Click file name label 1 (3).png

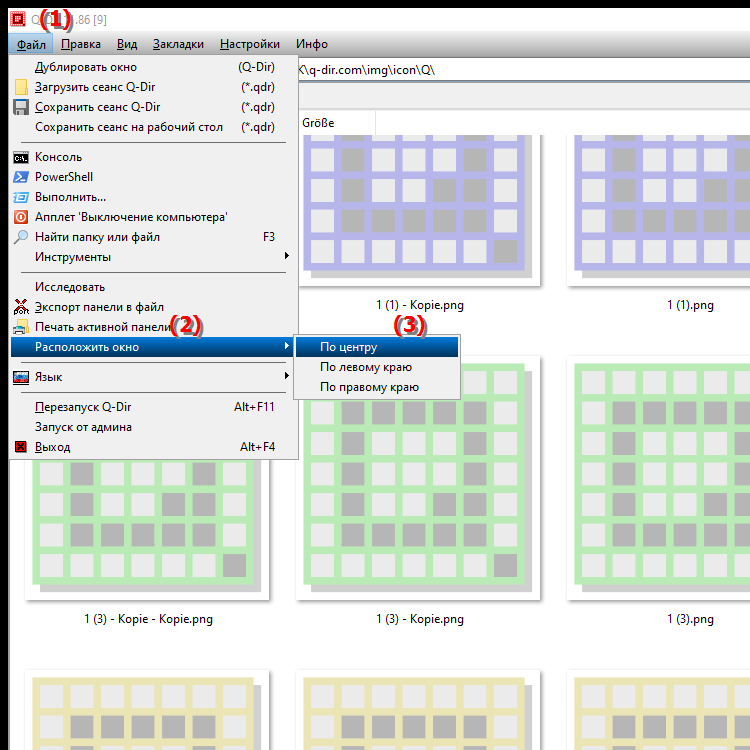(x=690, y=619)
